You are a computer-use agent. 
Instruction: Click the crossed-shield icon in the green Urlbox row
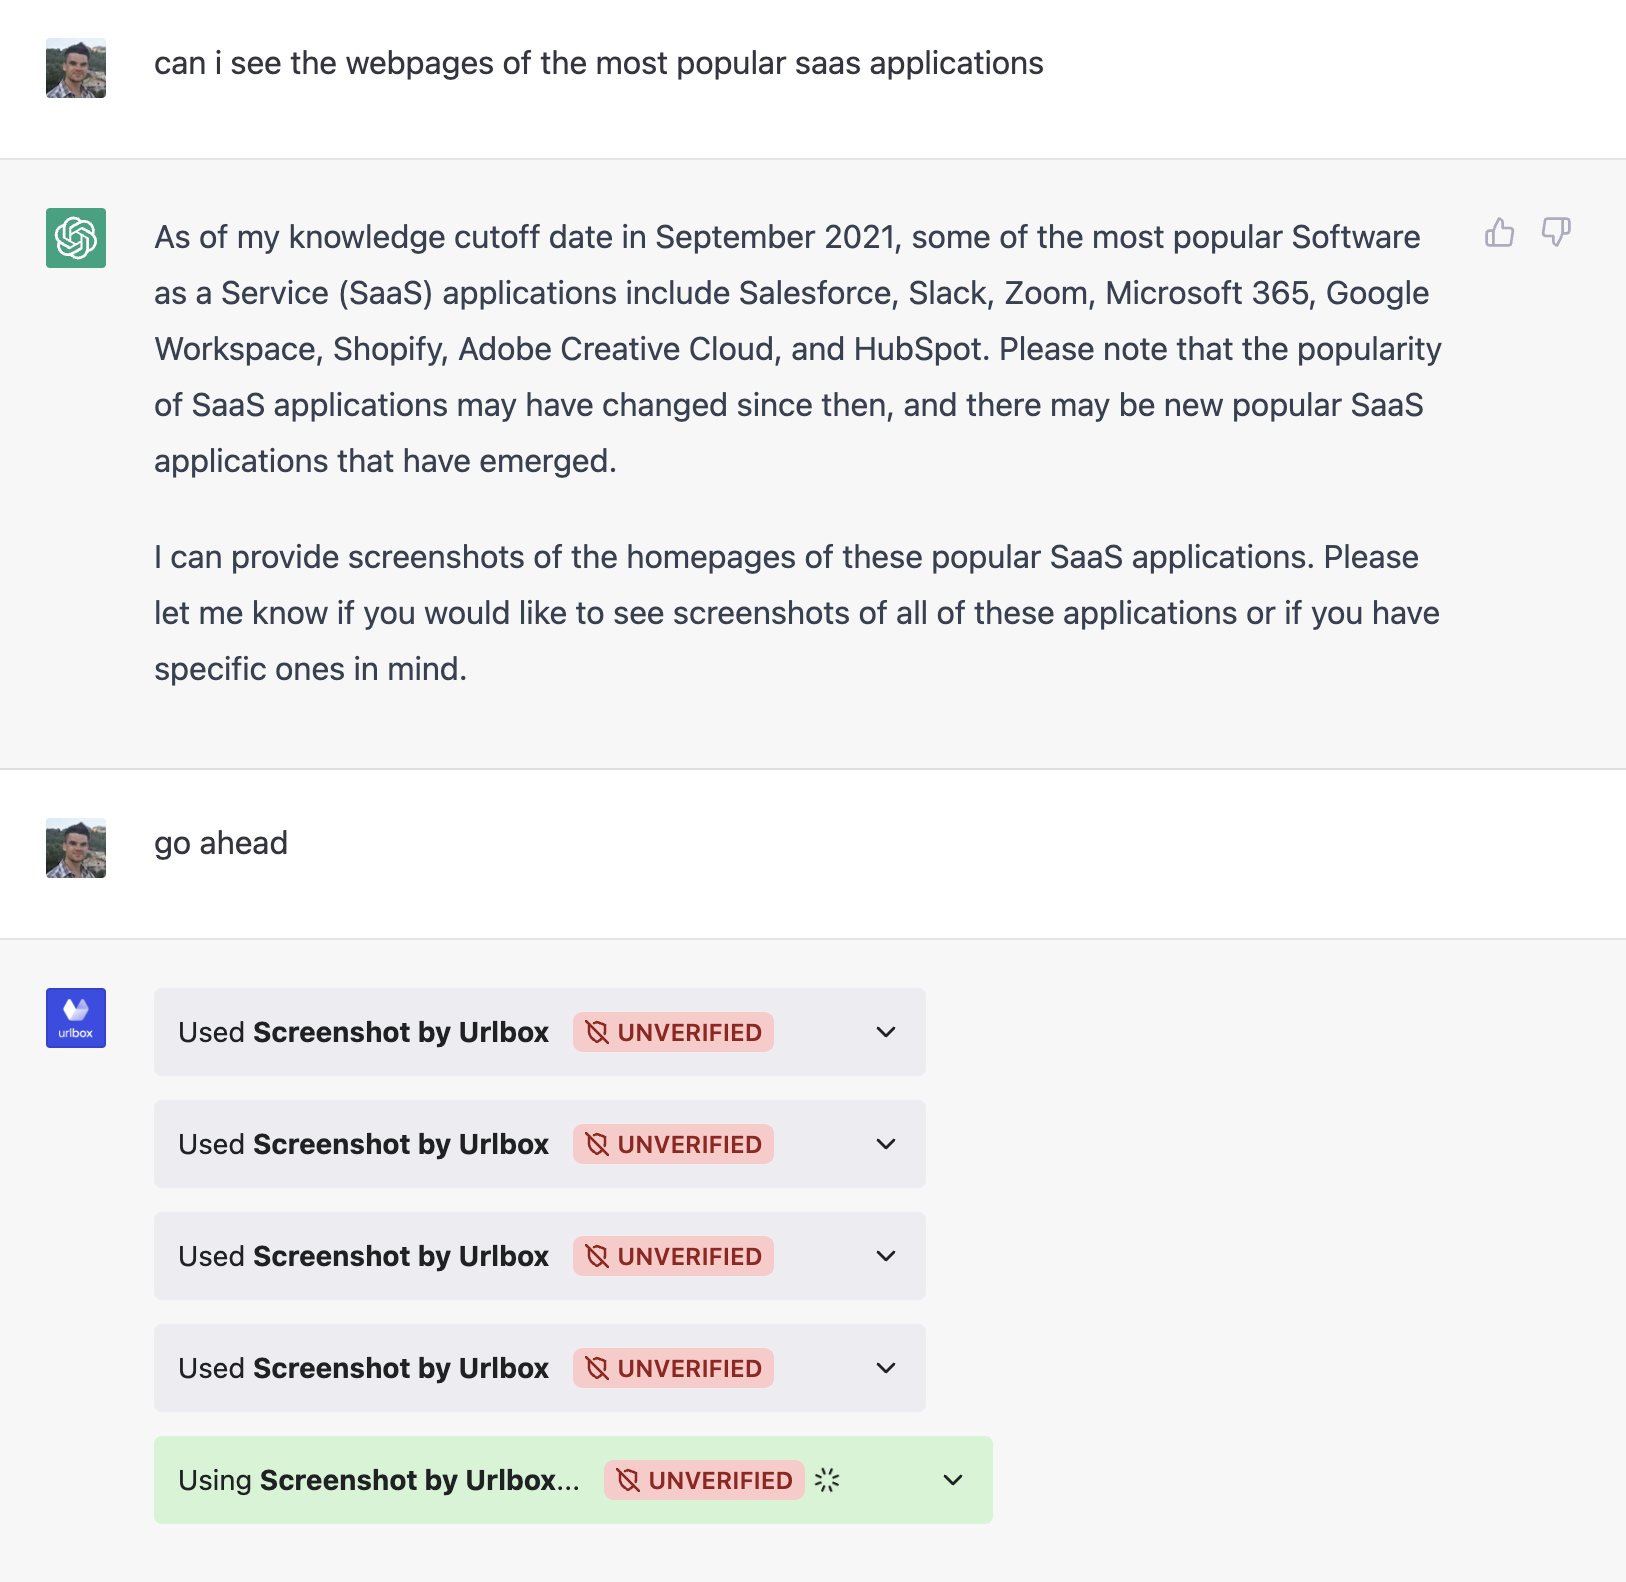click(x=629, y=1479)
